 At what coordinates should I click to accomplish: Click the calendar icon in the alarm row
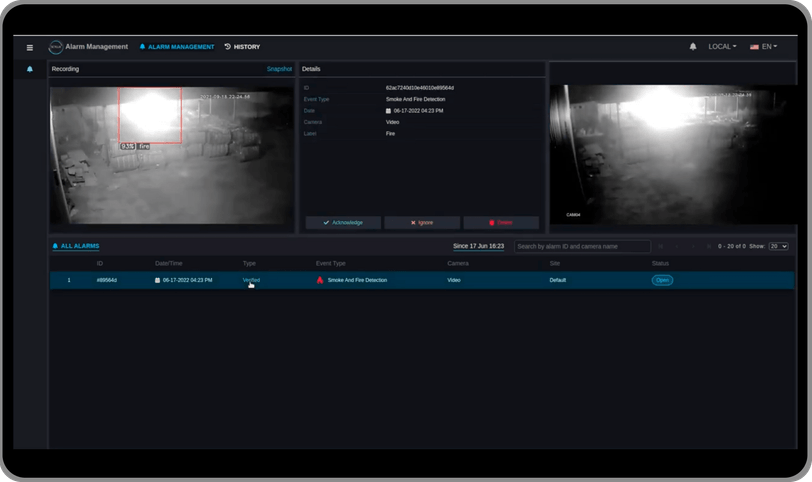(x=157, y=280)
